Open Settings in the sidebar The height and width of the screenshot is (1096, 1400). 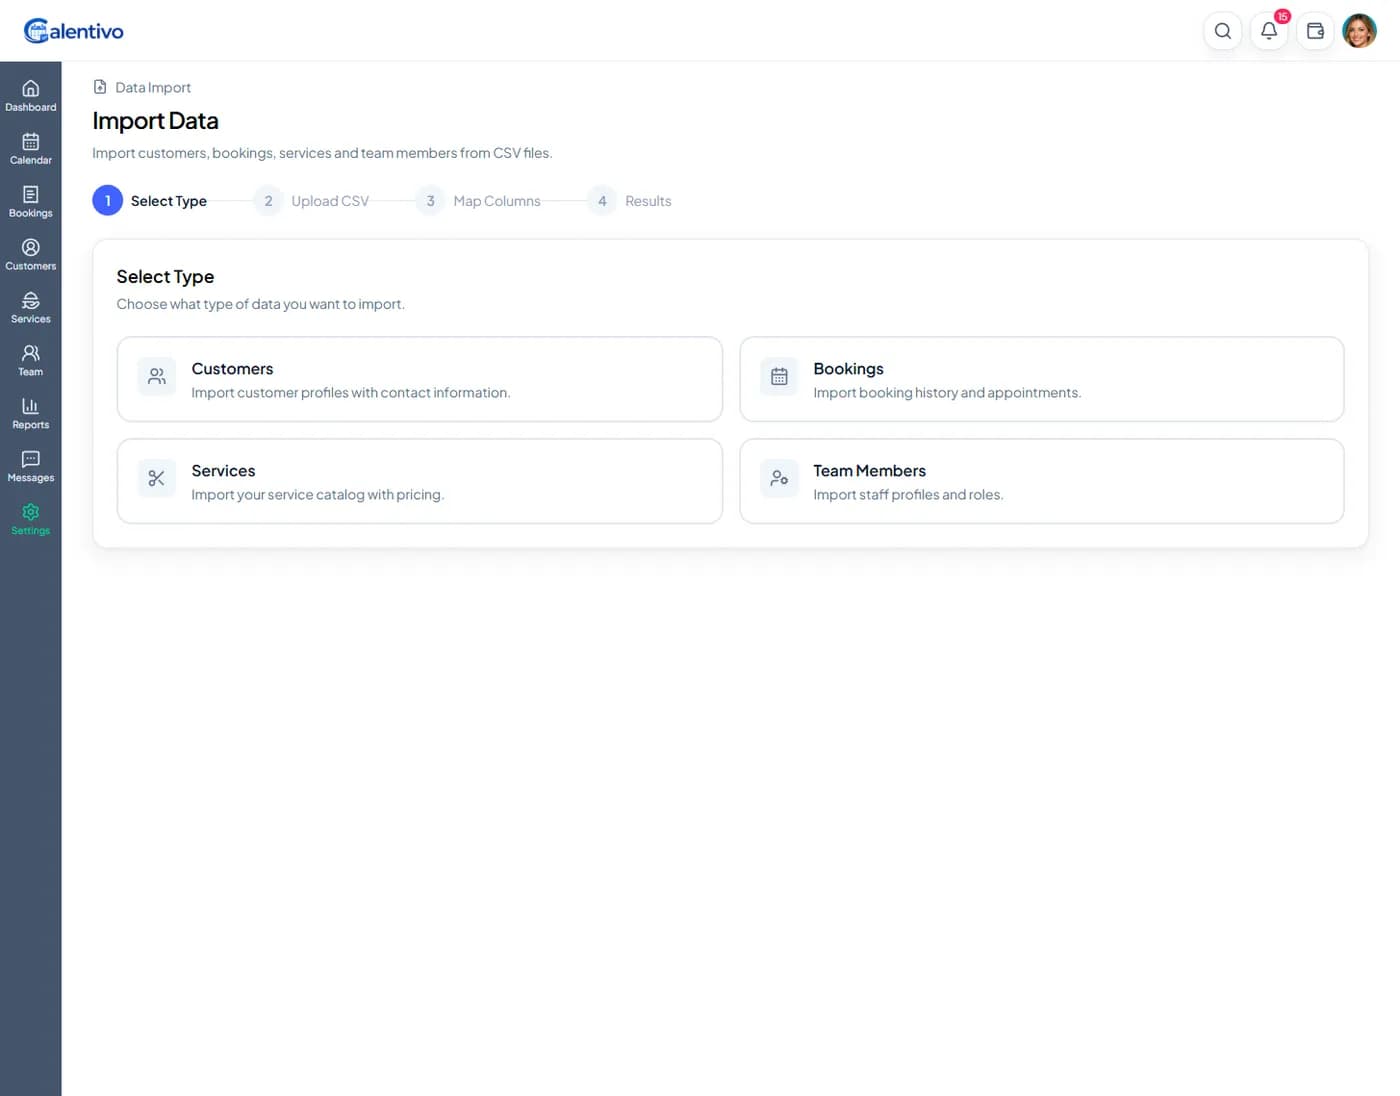[x=30, y=520]
